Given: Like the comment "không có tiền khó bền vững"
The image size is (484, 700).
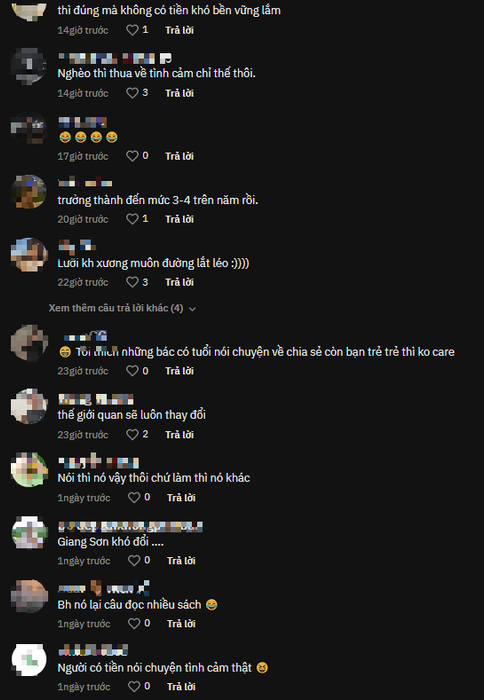Looking at the screenshot, I should click(132, 30).
